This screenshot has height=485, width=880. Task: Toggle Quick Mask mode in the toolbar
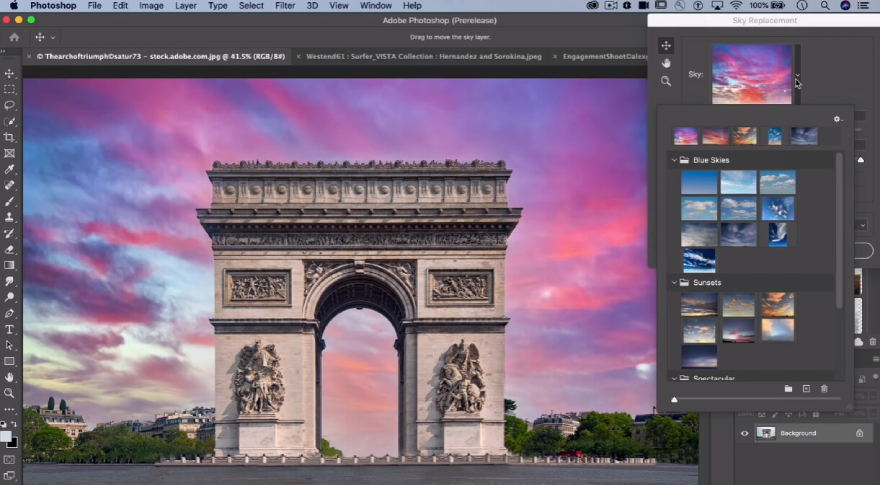[x=10, y=459]
